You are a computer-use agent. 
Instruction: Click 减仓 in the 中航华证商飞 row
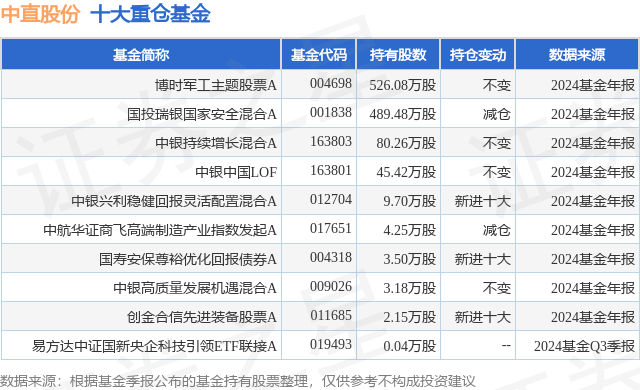(497, 230)
